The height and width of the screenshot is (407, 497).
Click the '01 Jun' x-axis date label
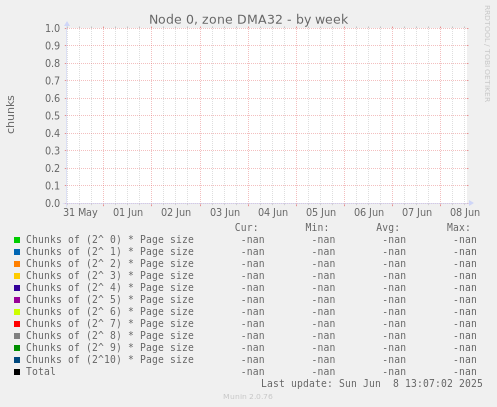128,213
